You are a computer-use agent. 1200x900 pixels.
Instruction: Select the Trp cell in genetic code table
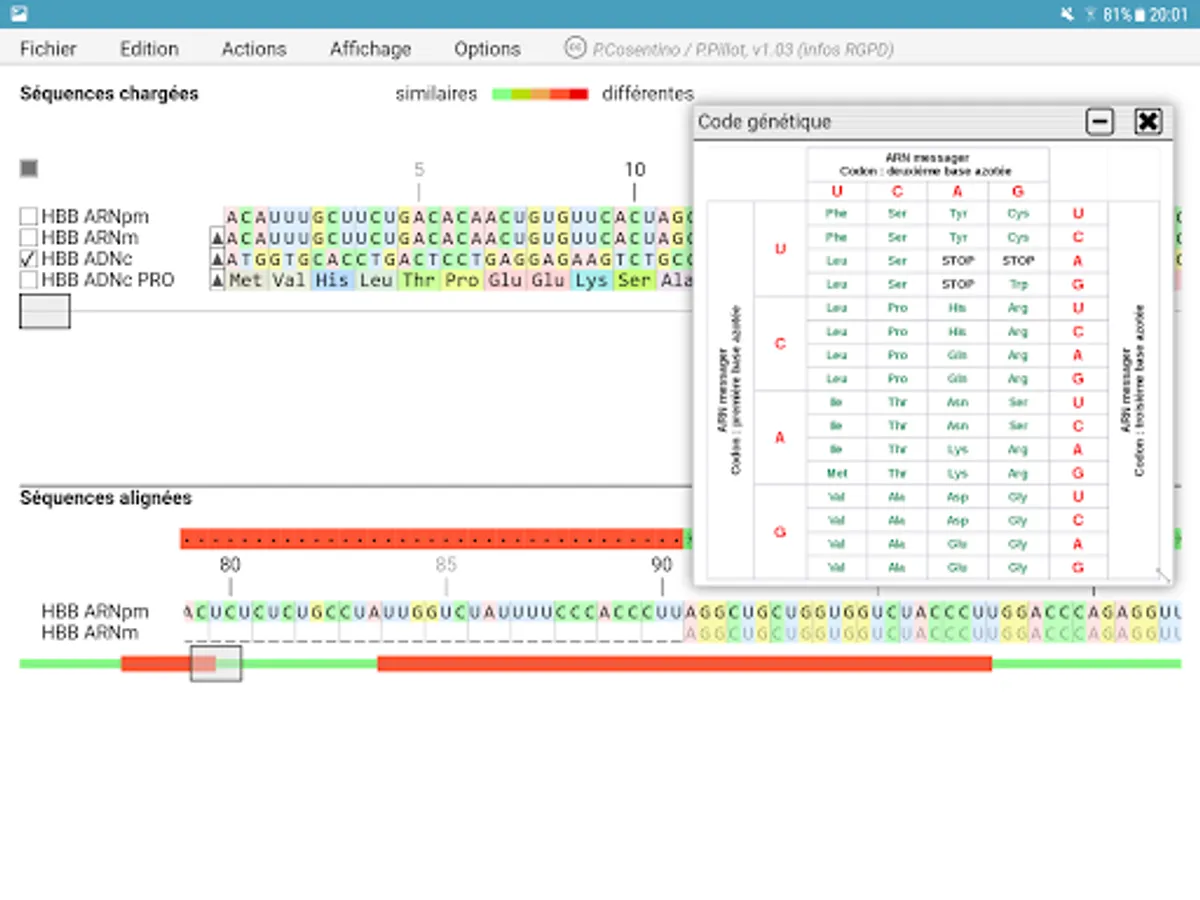pos(1018,284)
